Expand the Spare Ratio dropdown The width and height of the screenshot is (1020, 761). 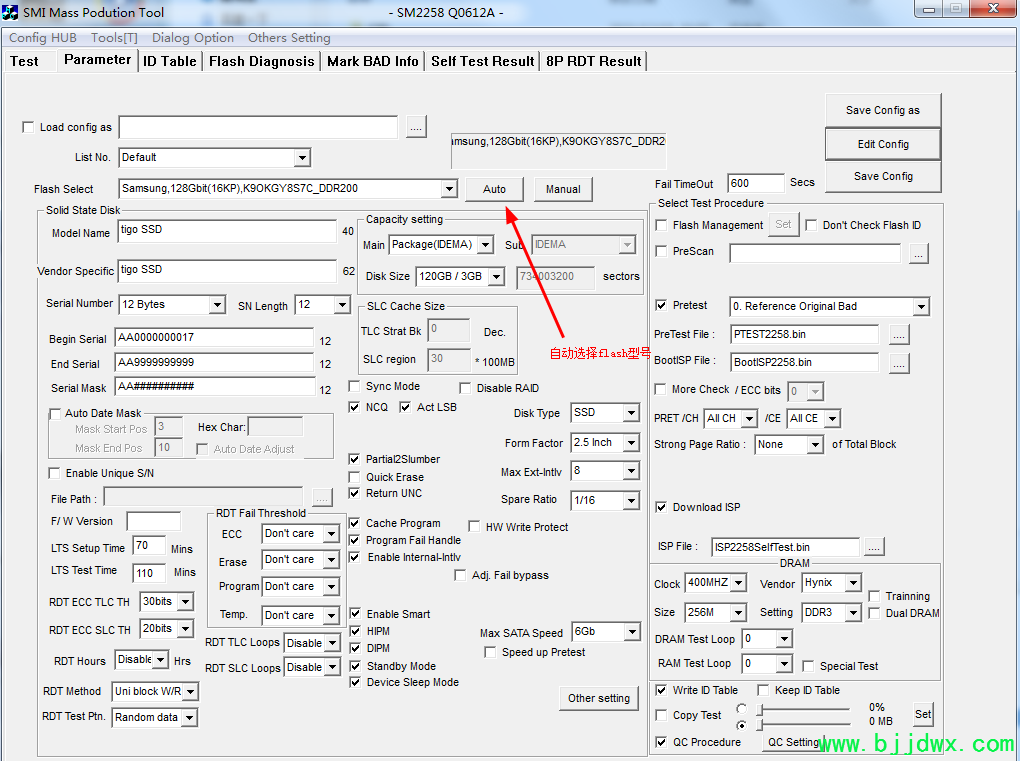(631, 500)
